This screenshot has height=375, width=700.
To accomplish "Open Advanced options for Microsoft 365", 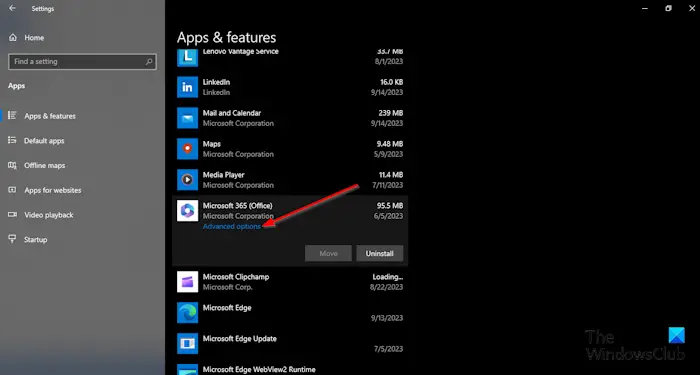I will pos(232,226).
